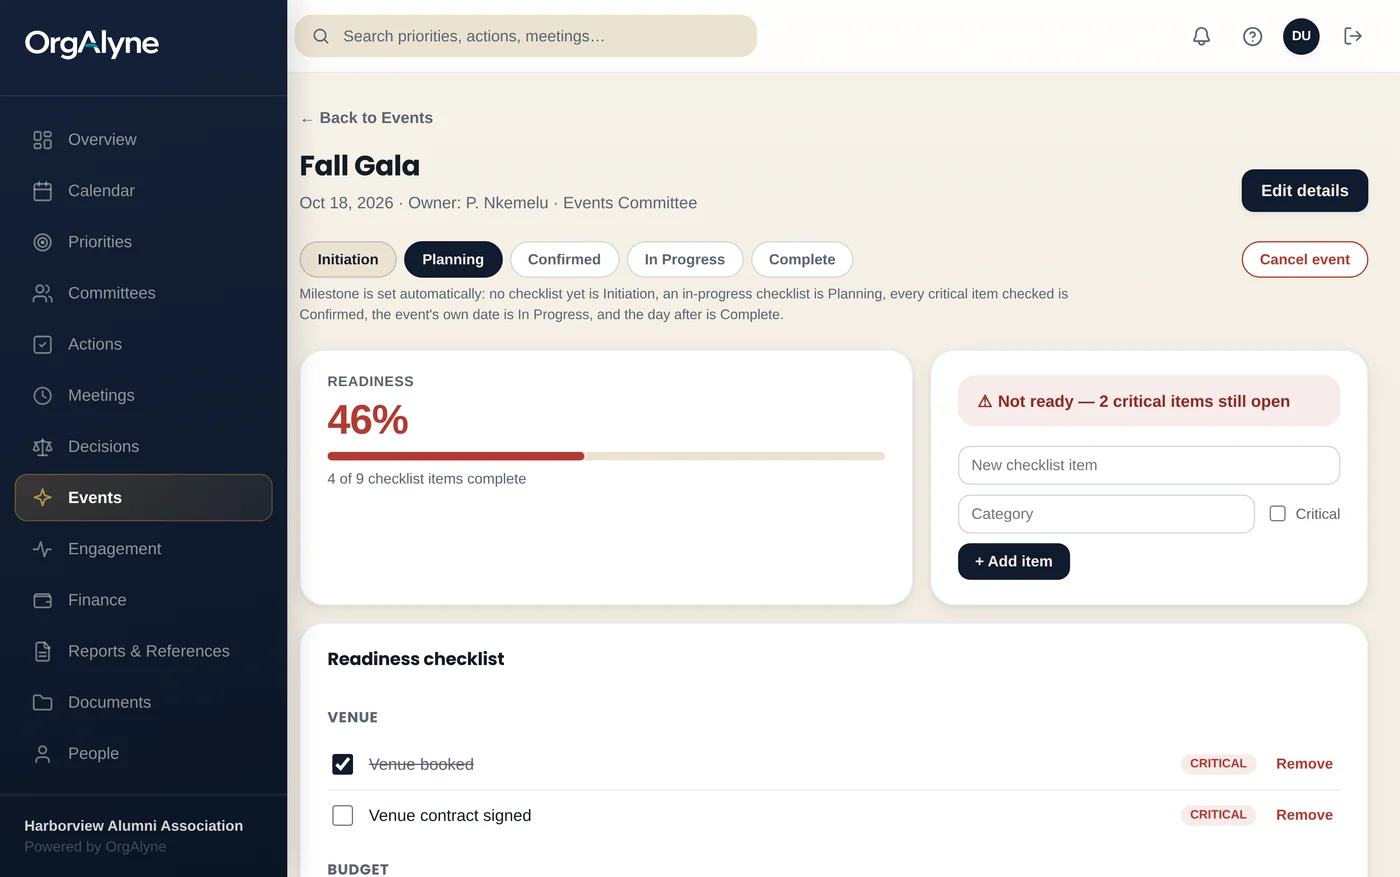Focus the New checklist item field
This screenshot has height=877, width=1400.
1148,465
